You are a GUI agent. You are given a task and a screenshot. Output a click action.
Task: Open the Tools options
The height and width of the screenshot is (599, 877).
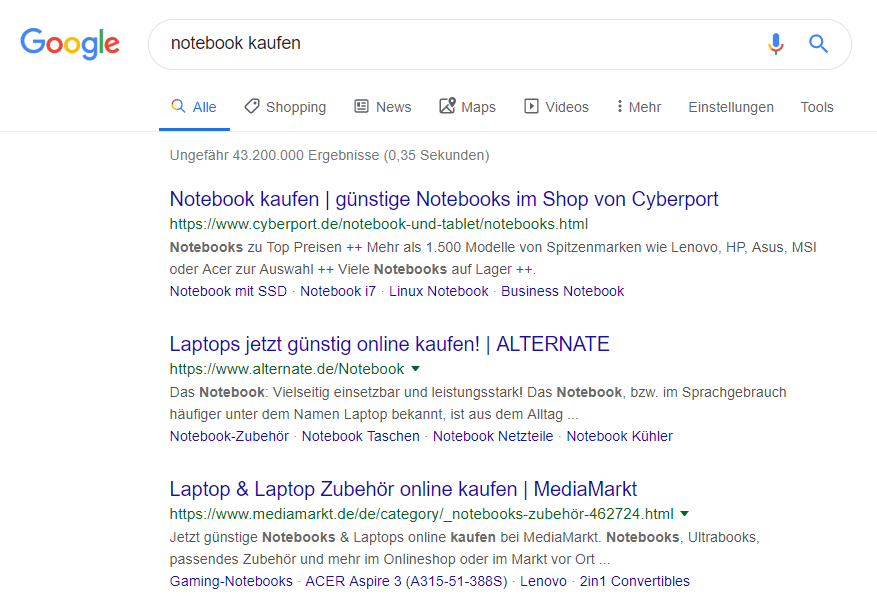817,107
